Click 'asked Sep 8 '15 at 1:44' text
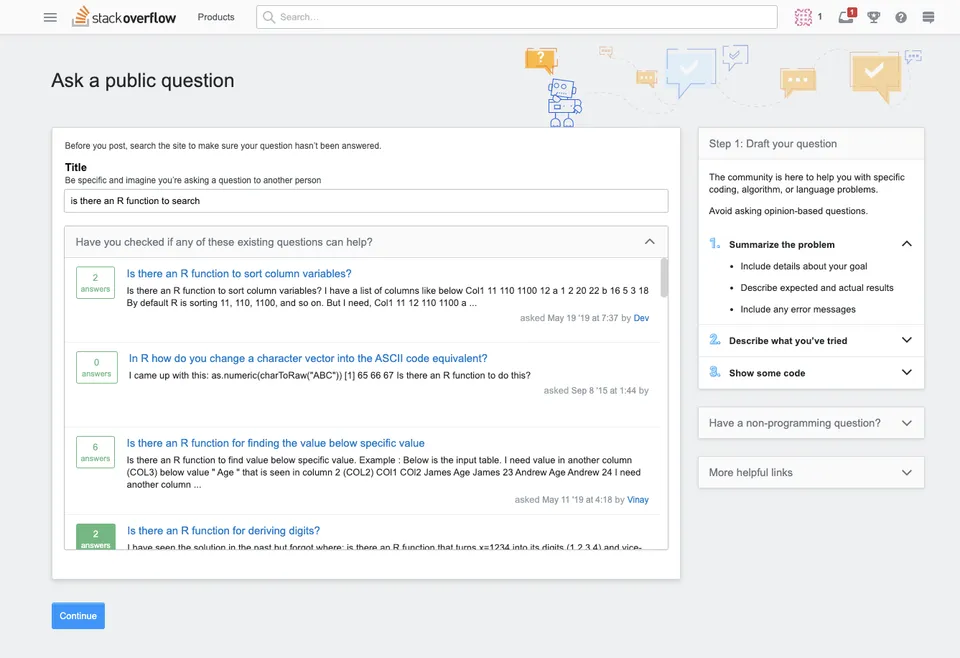The height and width of the screenshot is (658, 960). point(590,391)
